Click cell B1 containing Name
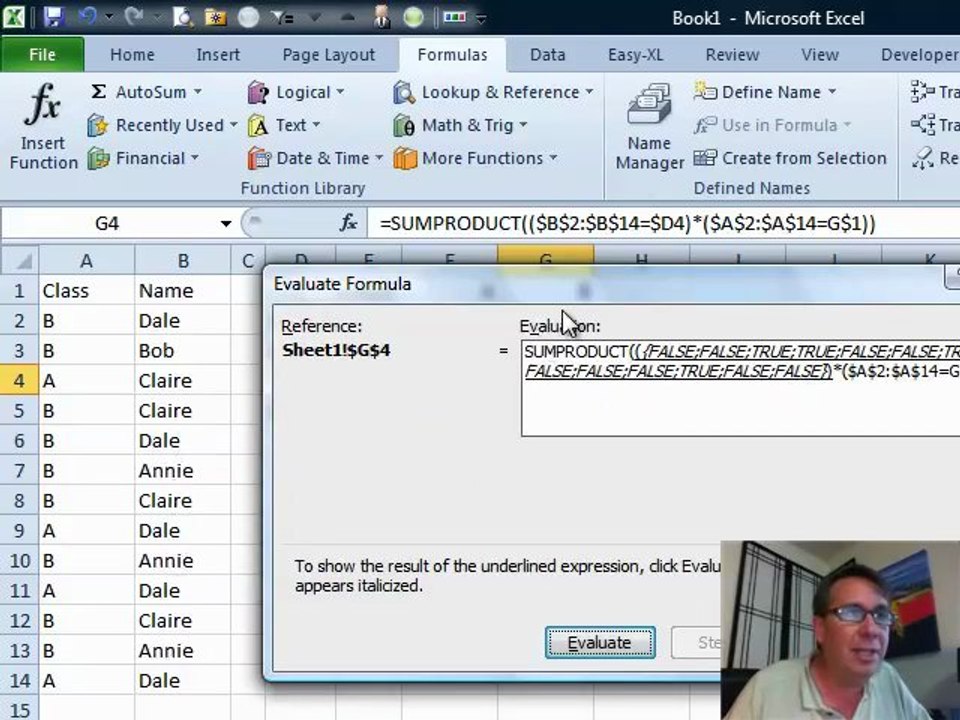Image resolution: width=960 pixels, height=720 pixels. tap(183, 291)
